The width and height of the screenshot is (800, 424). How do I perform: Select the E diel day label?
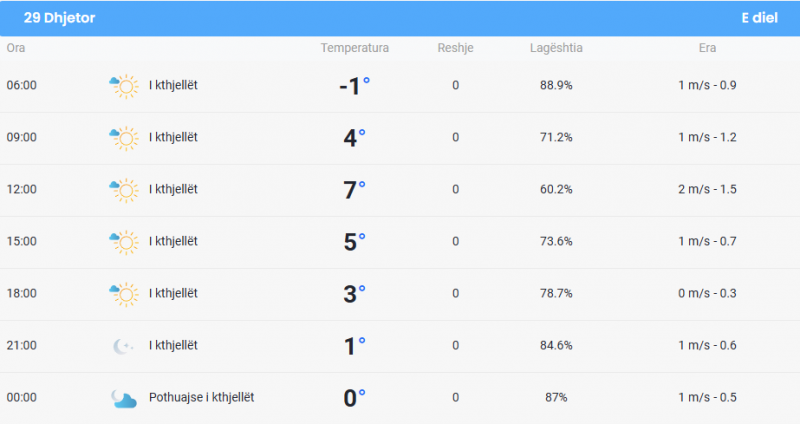[759, 18]
